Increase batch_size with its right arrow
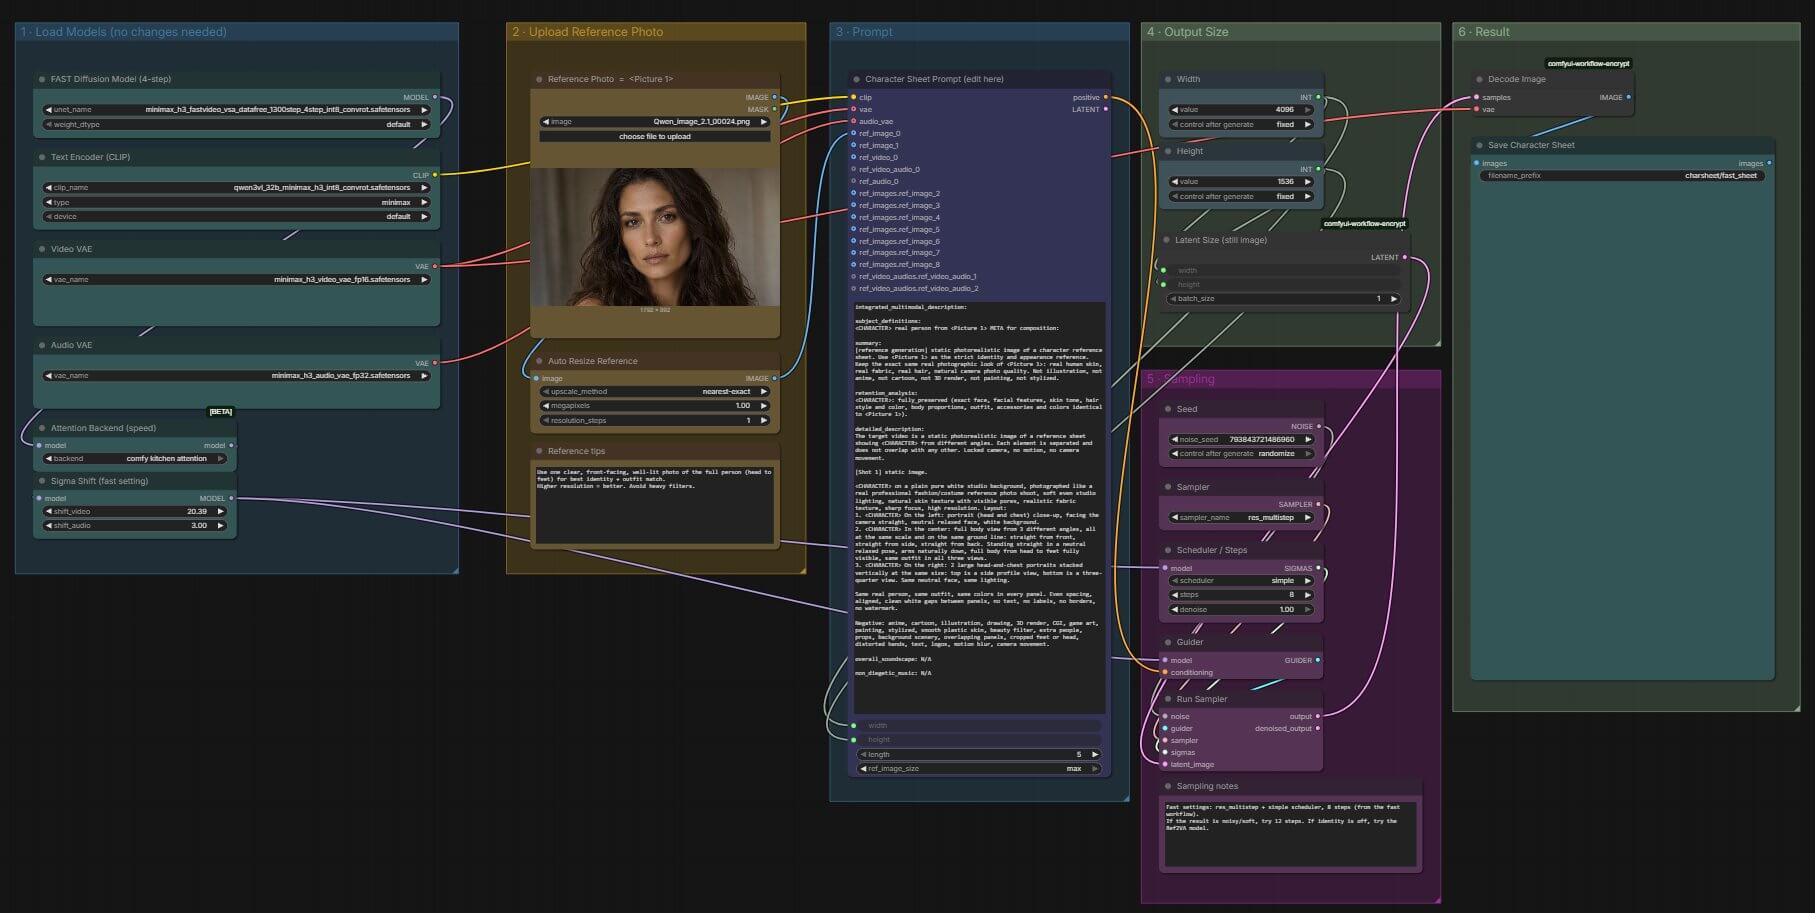Viewport: 1815px width, 913px height. tap(1392, 299)
